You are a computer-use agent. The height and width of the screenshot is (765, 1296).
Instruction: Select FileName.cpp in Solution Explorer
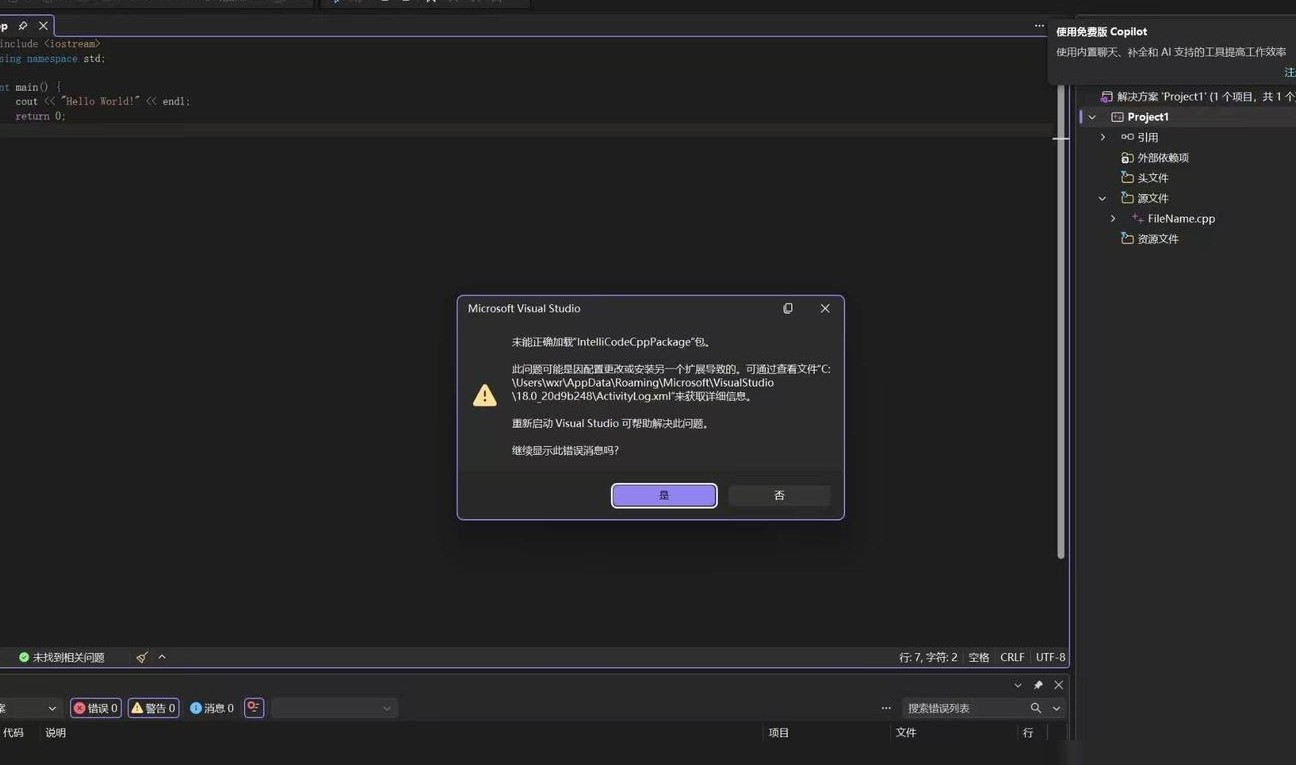pos(1181,219)
